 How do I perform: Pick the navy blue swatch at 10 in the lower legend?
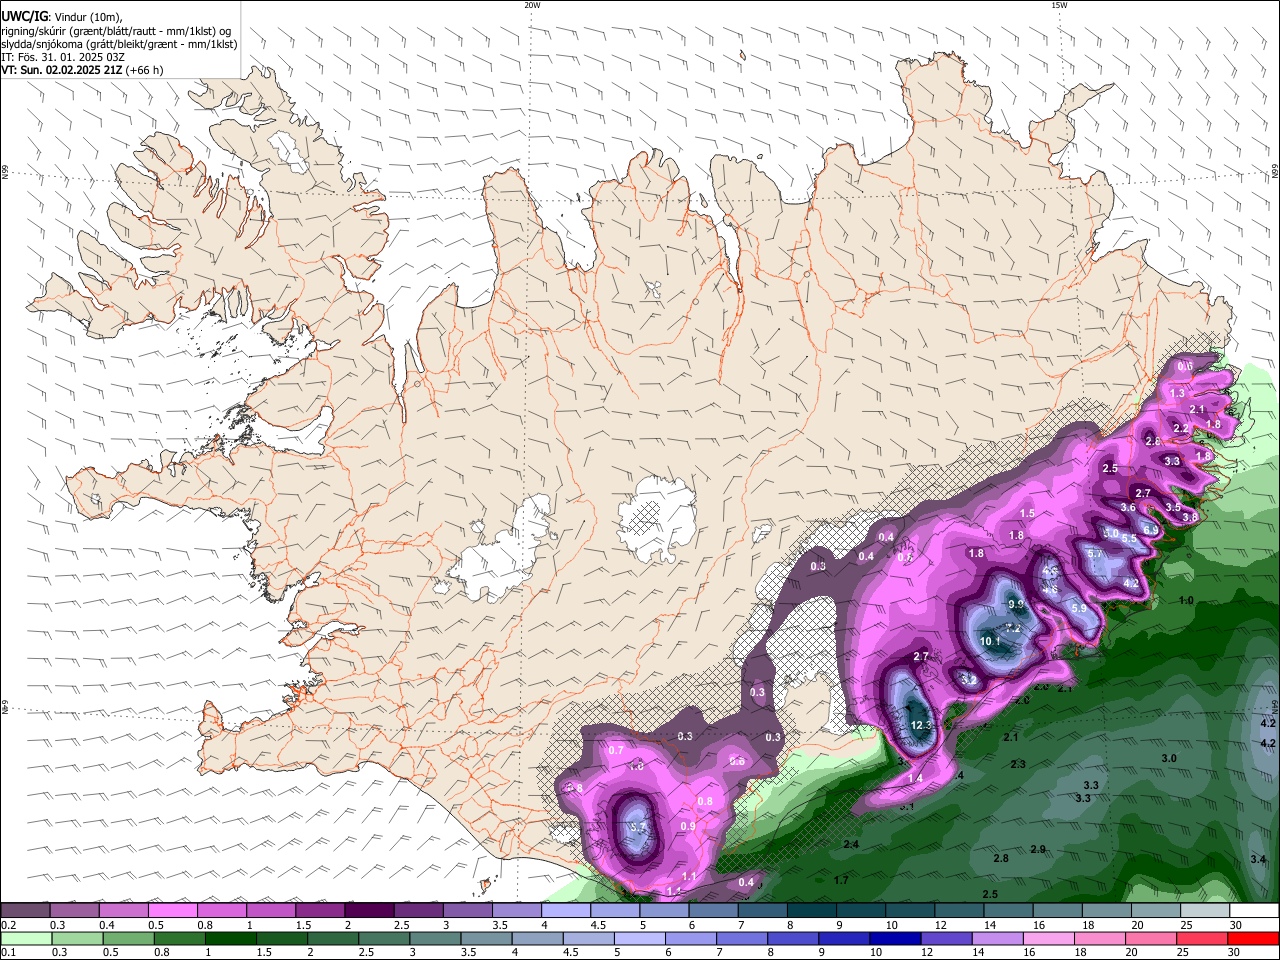[894, 938]
